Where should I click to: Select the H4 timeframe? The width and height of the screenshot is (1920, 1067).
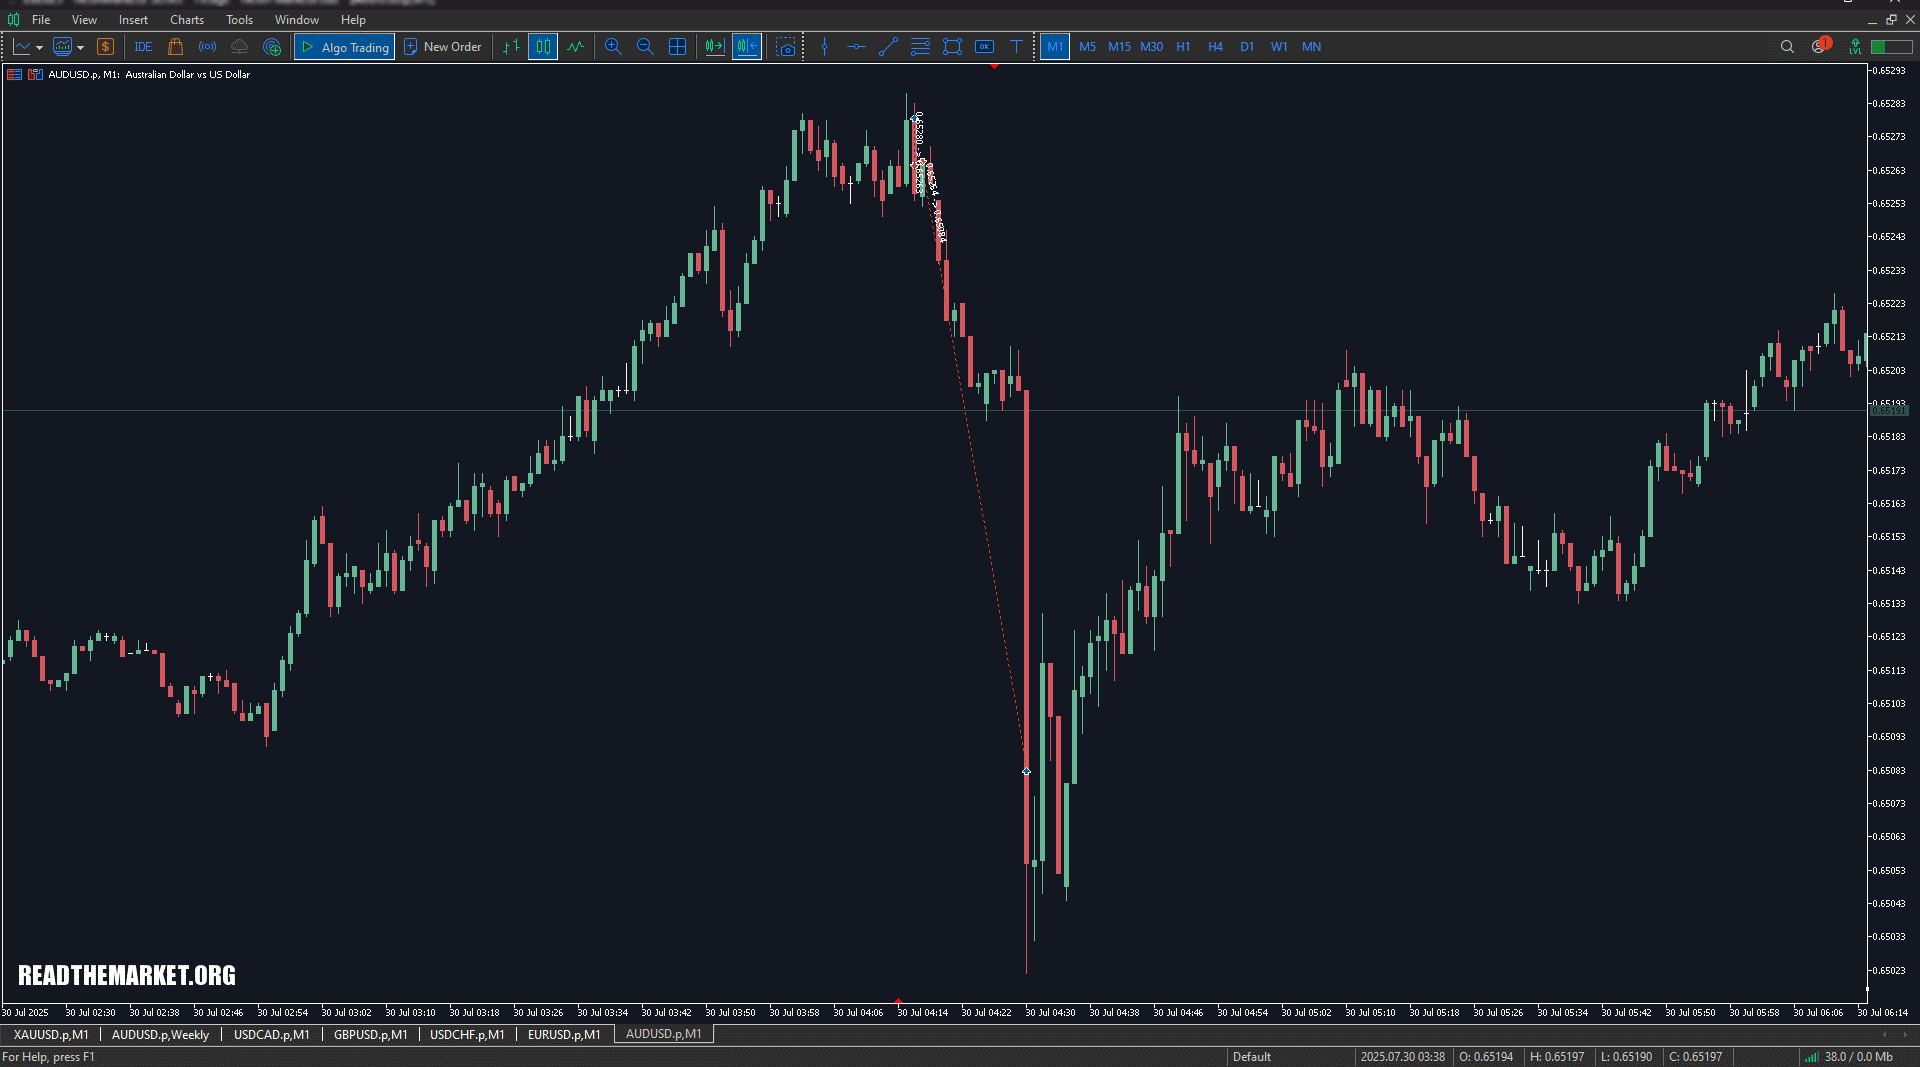coord(1215,47)
